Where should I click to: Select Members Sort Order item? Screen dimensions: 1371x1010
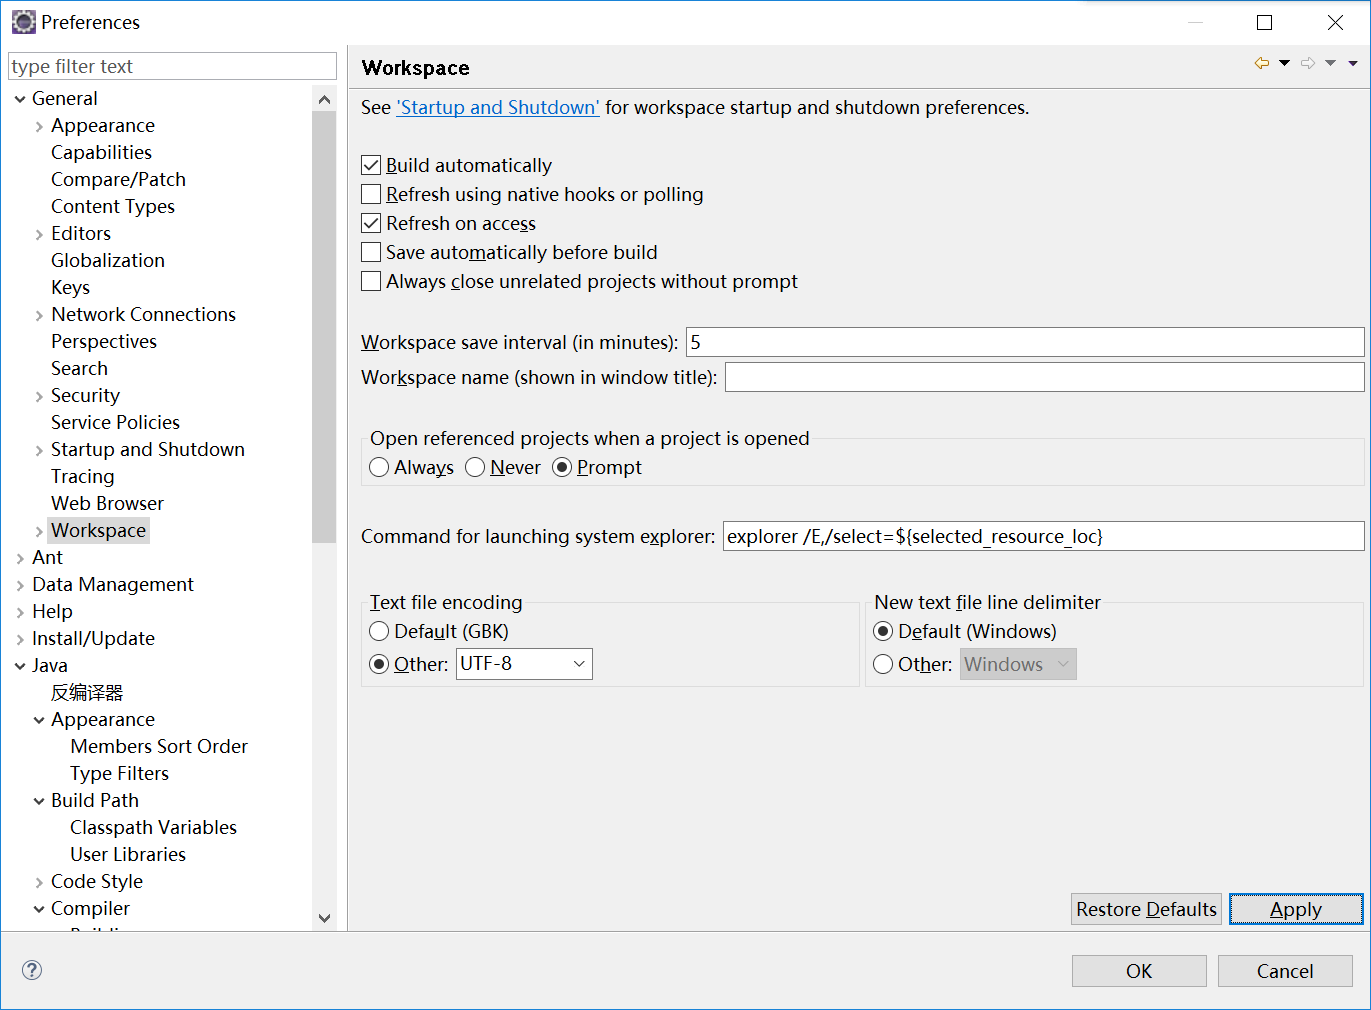[159, 746]
